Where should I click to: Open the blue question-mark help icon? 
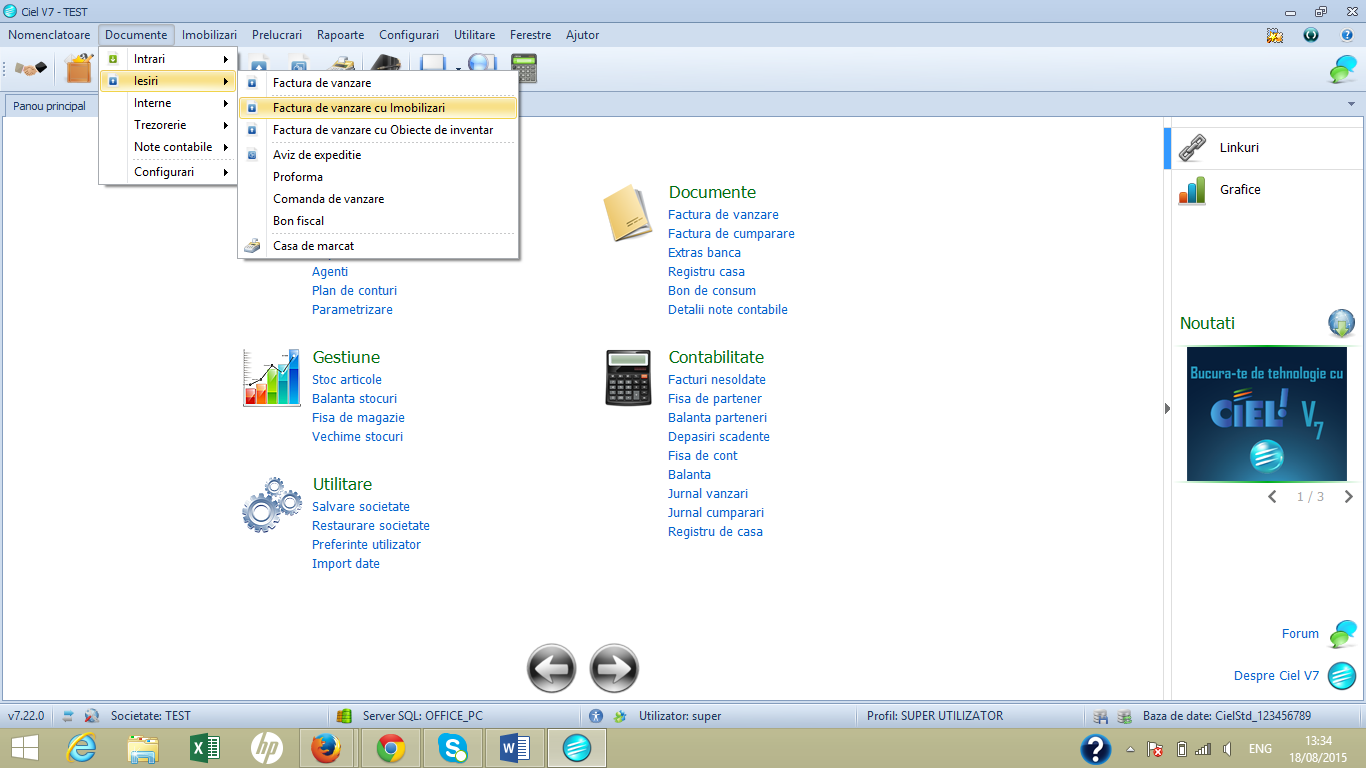pos(1347,35)
